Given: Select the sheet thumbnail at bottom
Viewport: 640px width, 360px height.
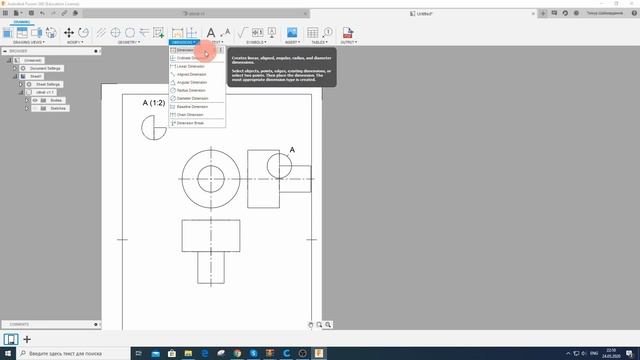Looking at the screenshot, I should click(11, 339).
